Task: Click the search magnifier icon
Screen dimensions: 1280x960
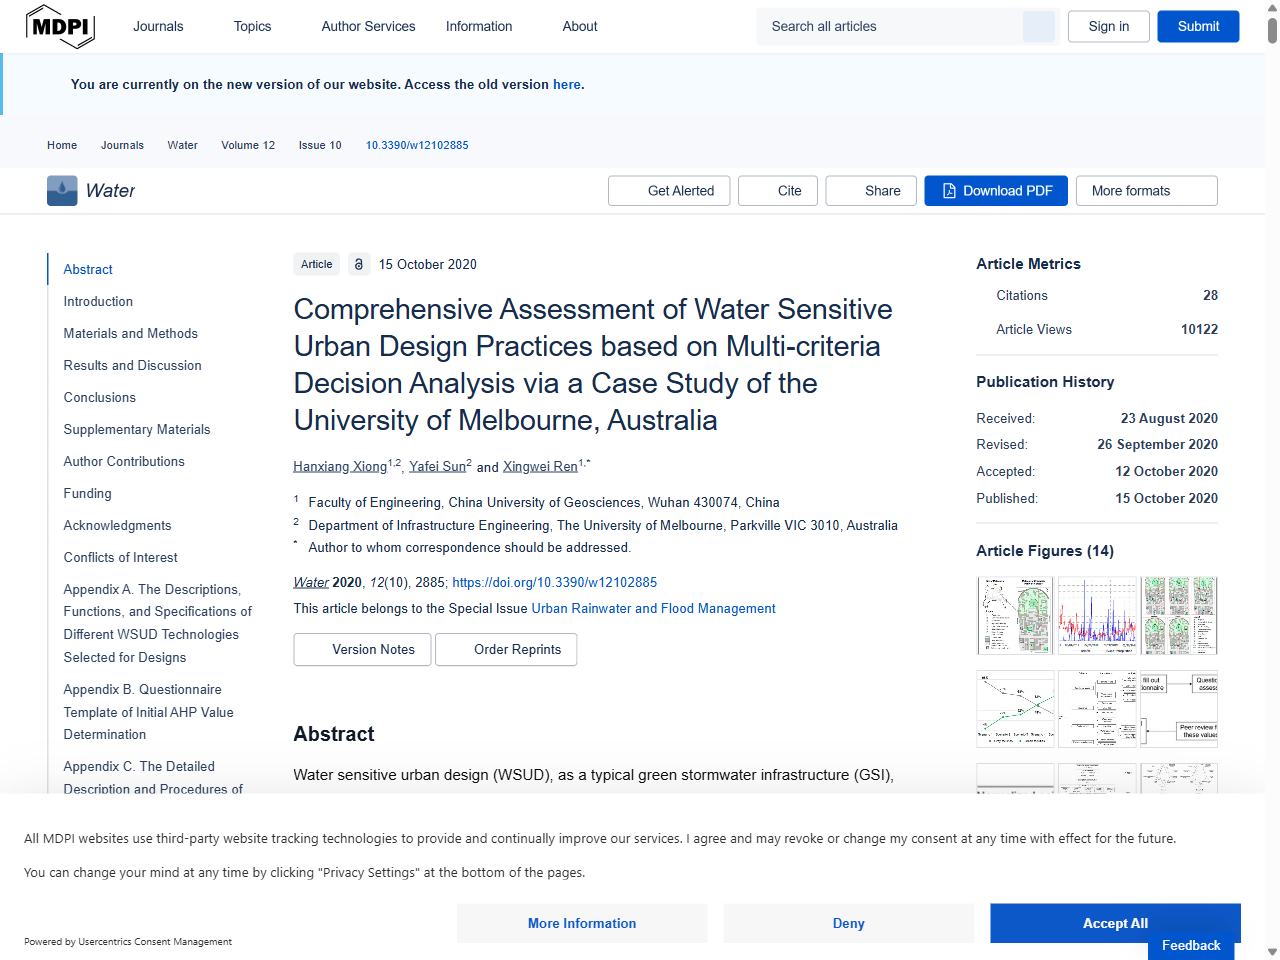Action: point(1038,26)
